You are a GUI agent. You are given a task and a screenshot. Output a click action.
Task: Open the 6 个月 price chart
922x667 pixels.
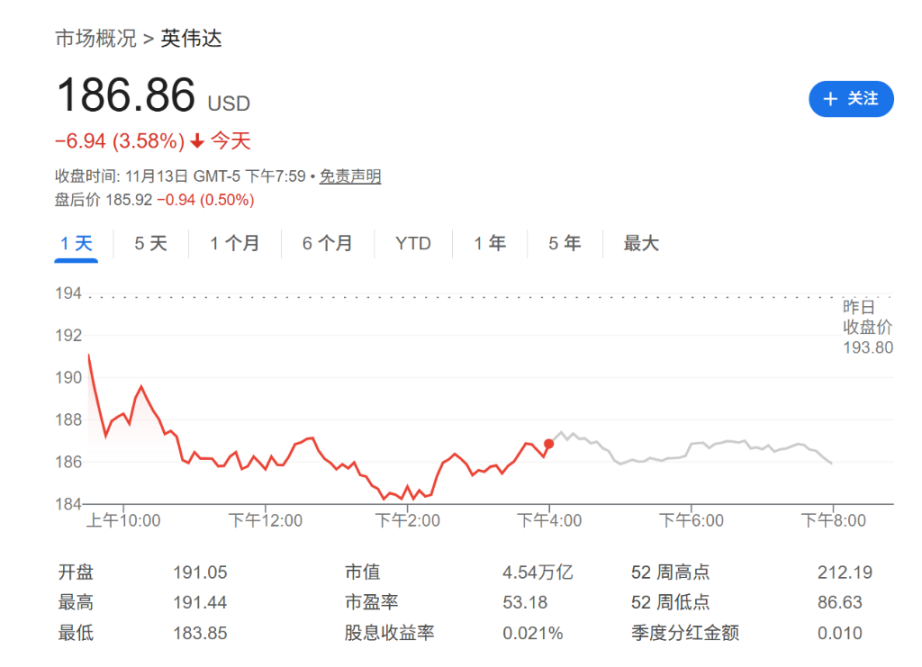tap(328, 243)
